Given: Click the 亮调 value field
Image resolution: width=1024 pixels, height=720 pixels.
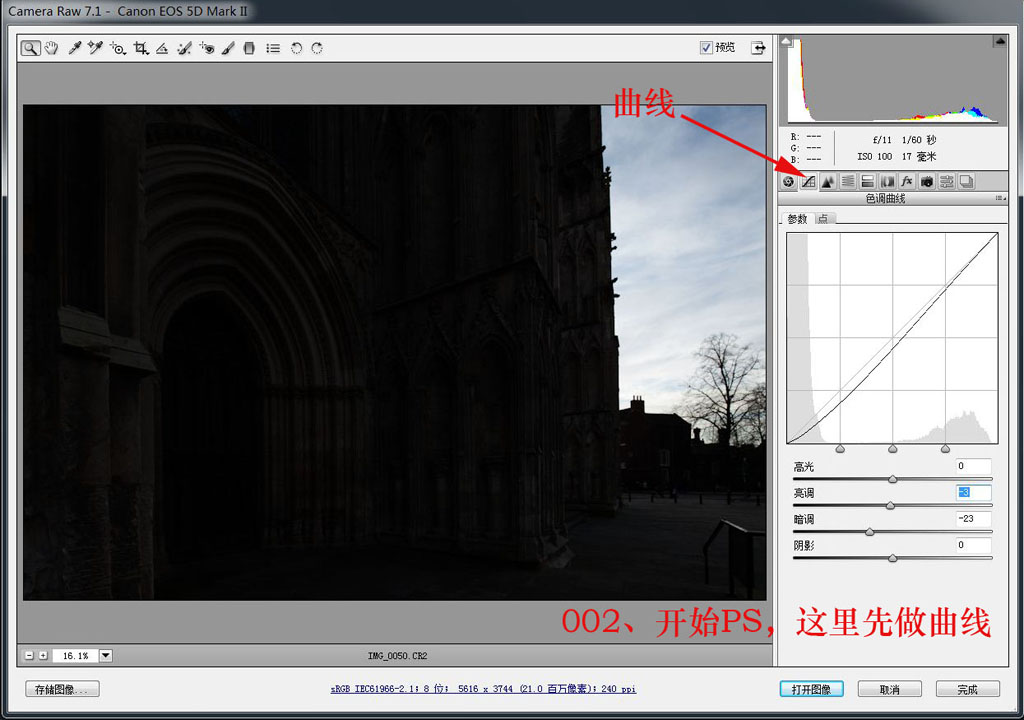Looking at the screenshot, I should tap(973, 493).
